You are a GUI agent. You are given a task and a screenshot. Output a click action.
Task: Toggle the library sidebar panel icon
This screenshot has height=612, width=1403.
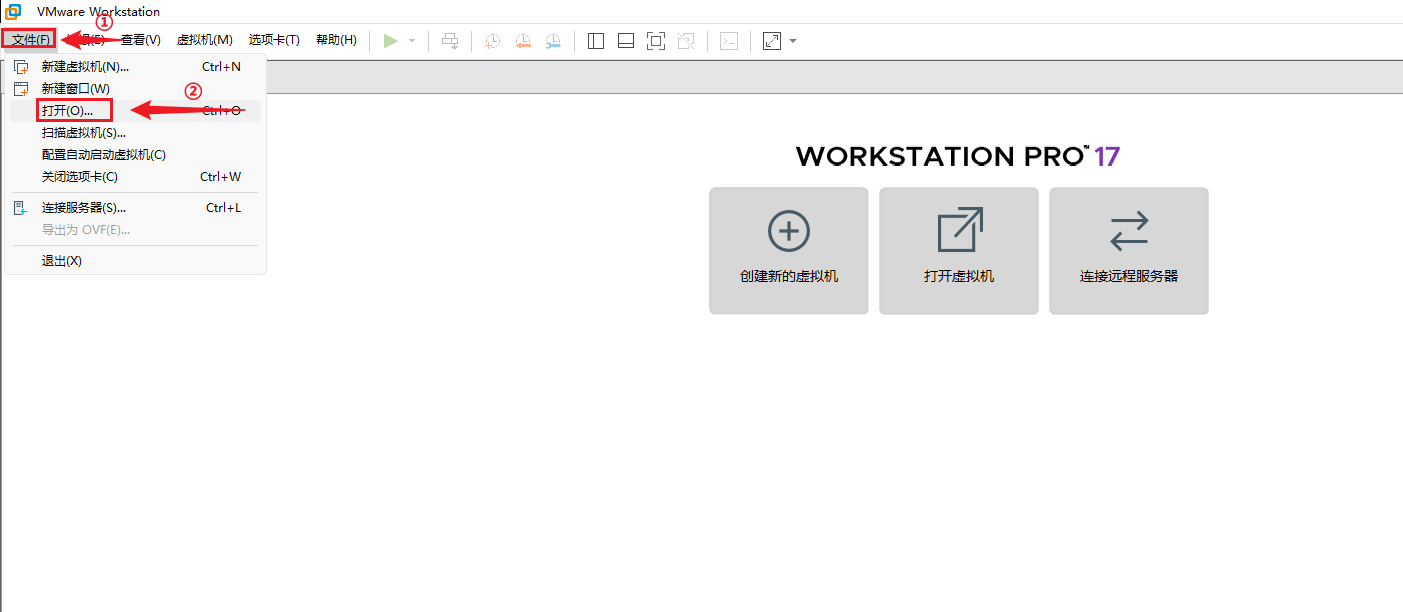point(596,41)
